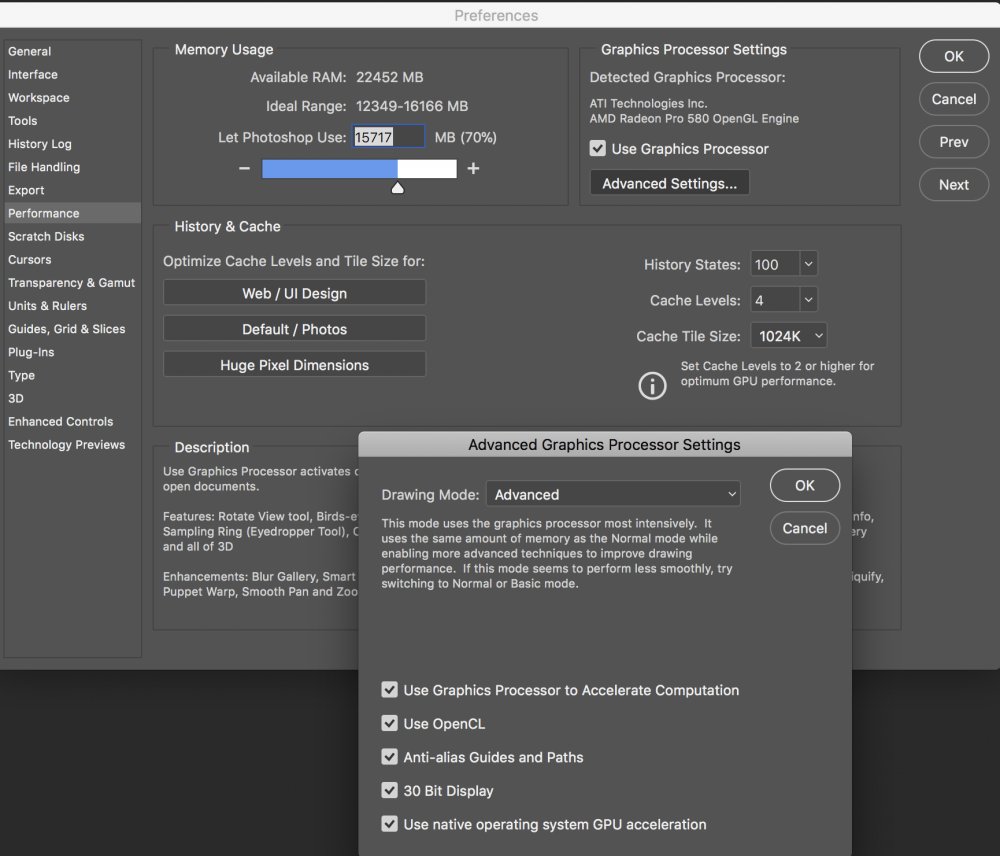
Task: Click the Let Photoshop Use memory field
Action: pyautogui.click(x=388, y=137)
